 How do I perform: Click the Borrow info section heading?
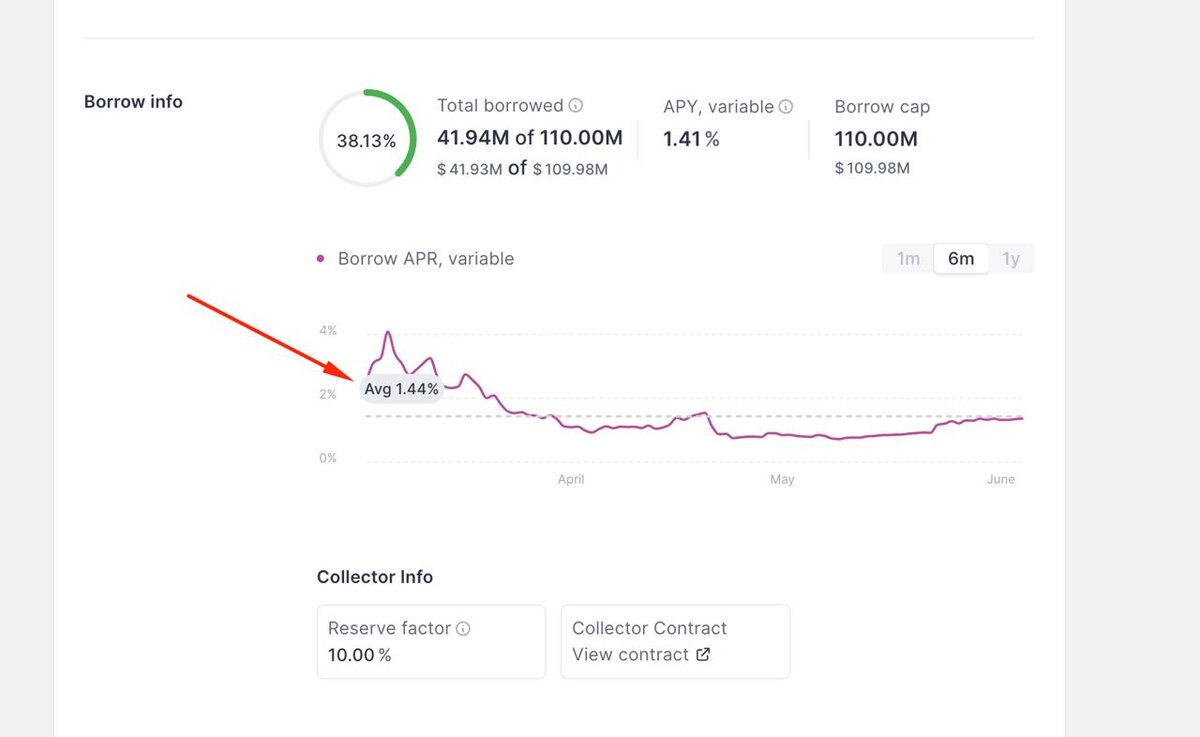(x=133, y=101)
